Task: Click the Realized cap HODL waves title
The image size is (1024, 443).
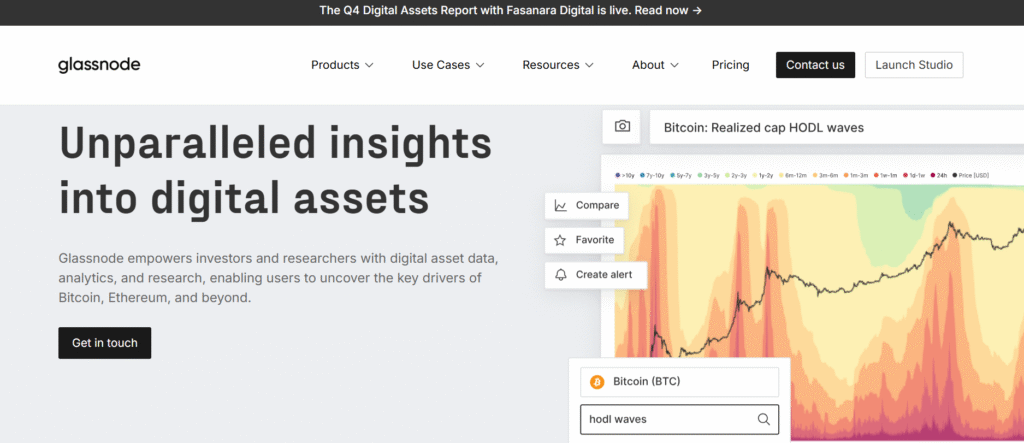Action: pos(763,127)
